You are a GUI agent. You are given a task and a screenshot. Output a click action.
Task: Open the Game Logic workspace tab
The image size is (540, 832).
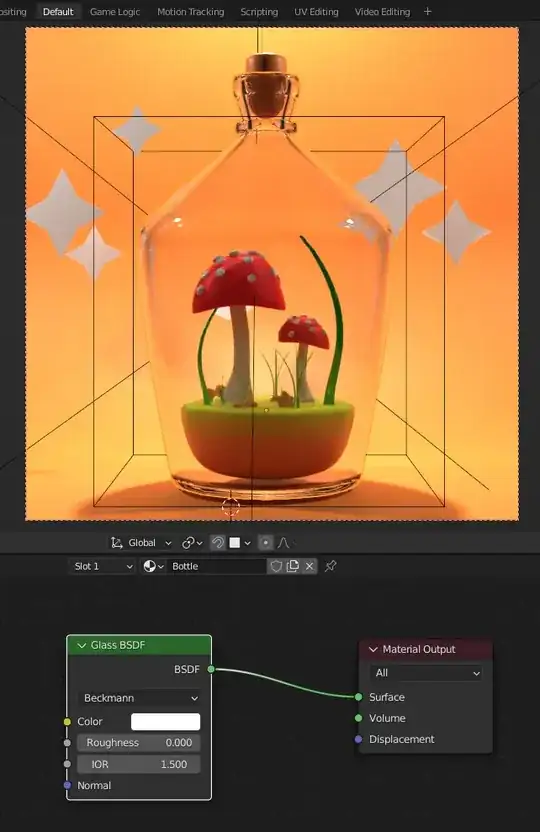[x=115, y=12]
